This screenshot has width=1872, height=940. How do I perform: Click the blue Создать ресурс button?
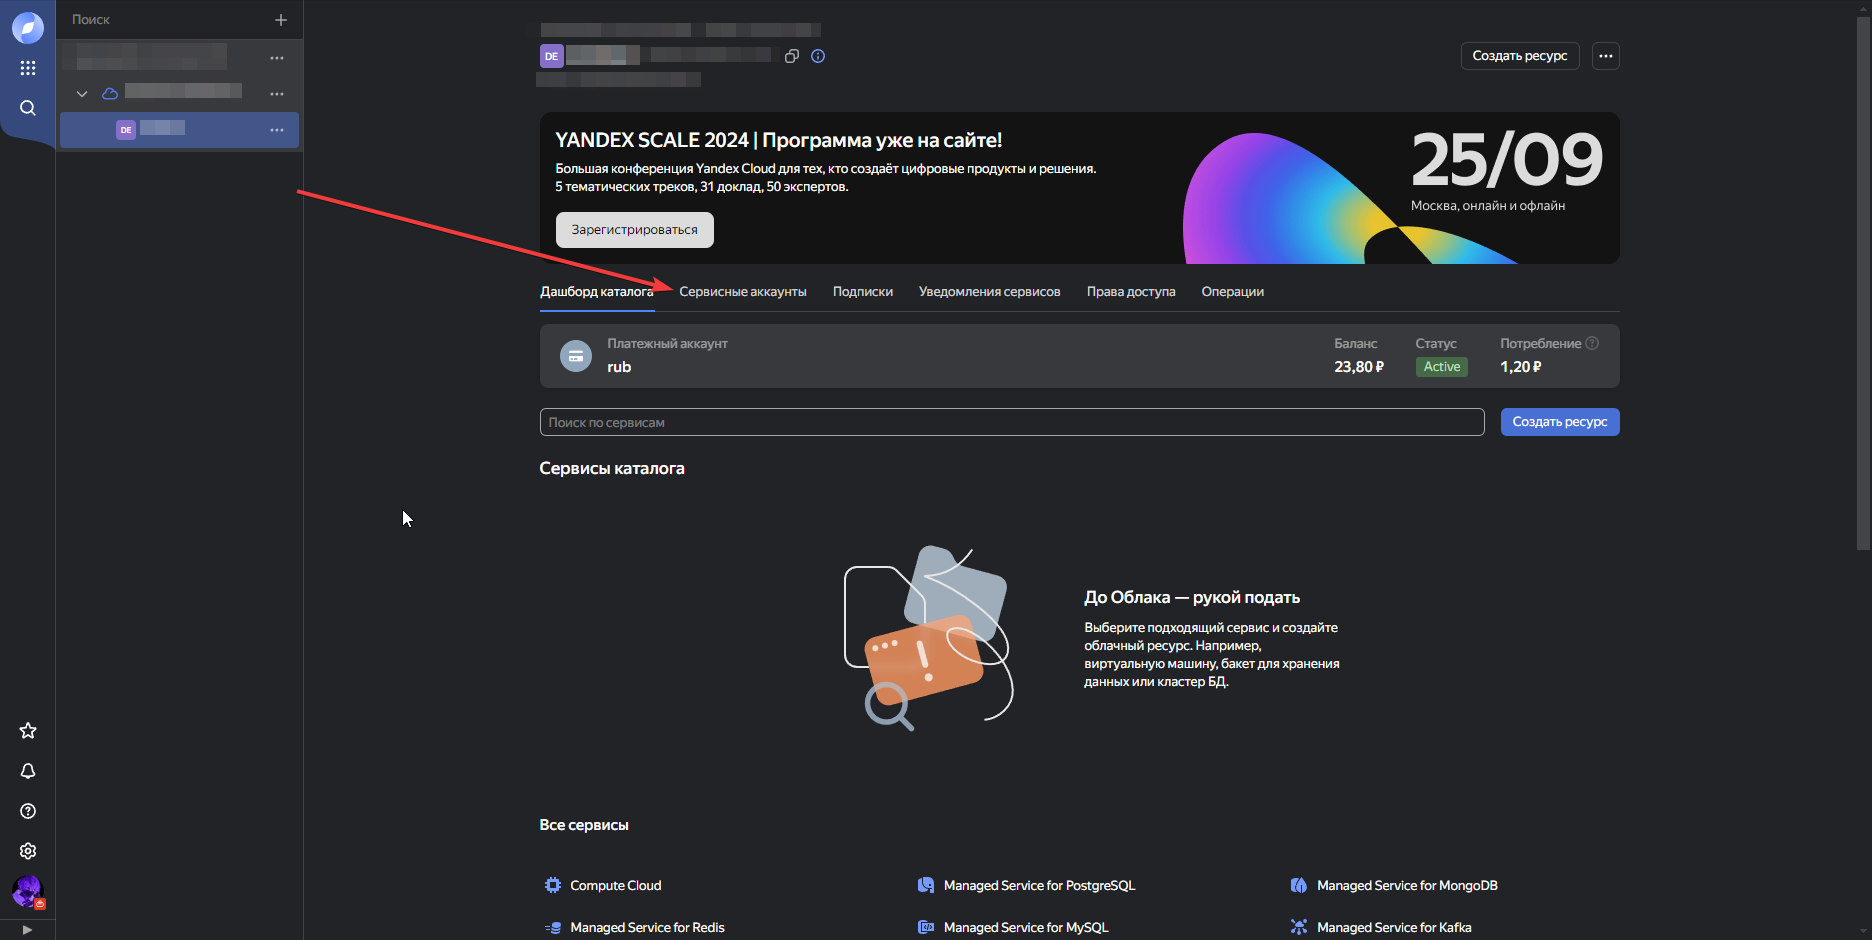click(x=1560, y=422)
